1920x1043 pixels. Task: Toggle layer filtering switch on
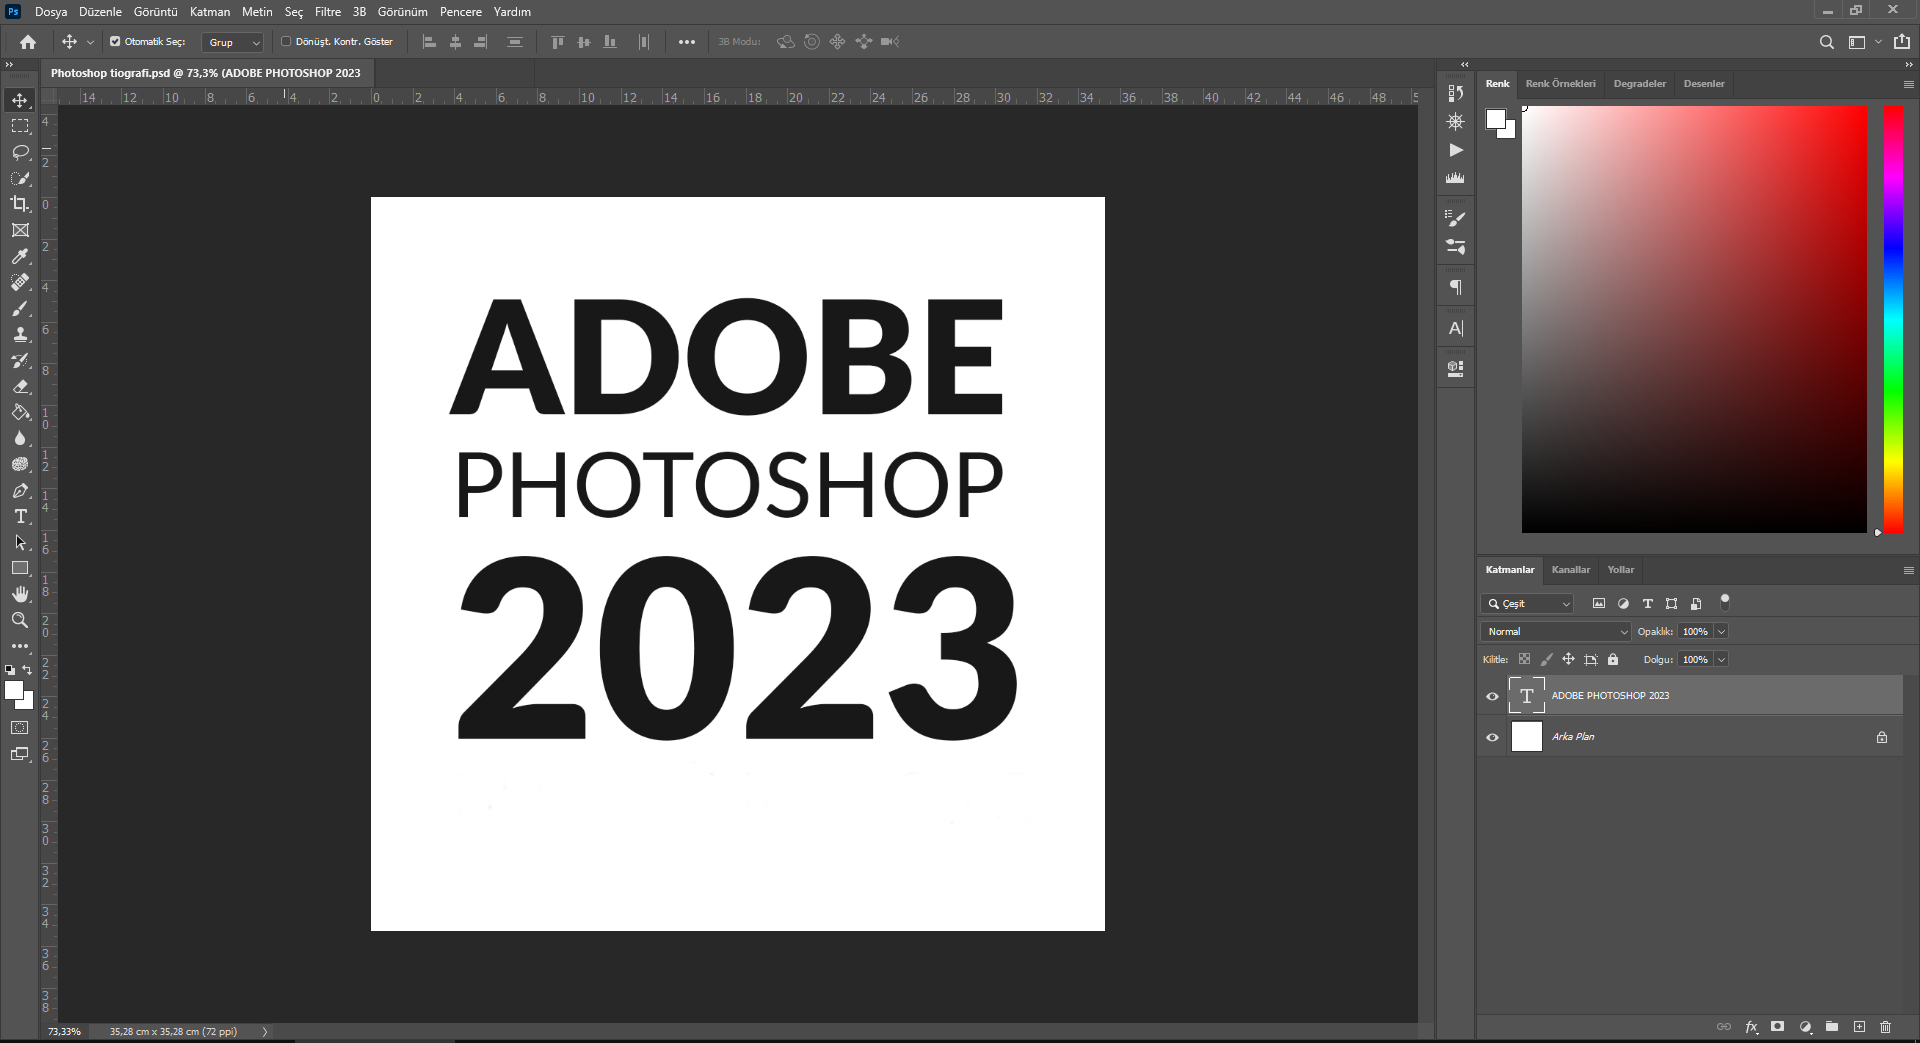[1724, 602]
